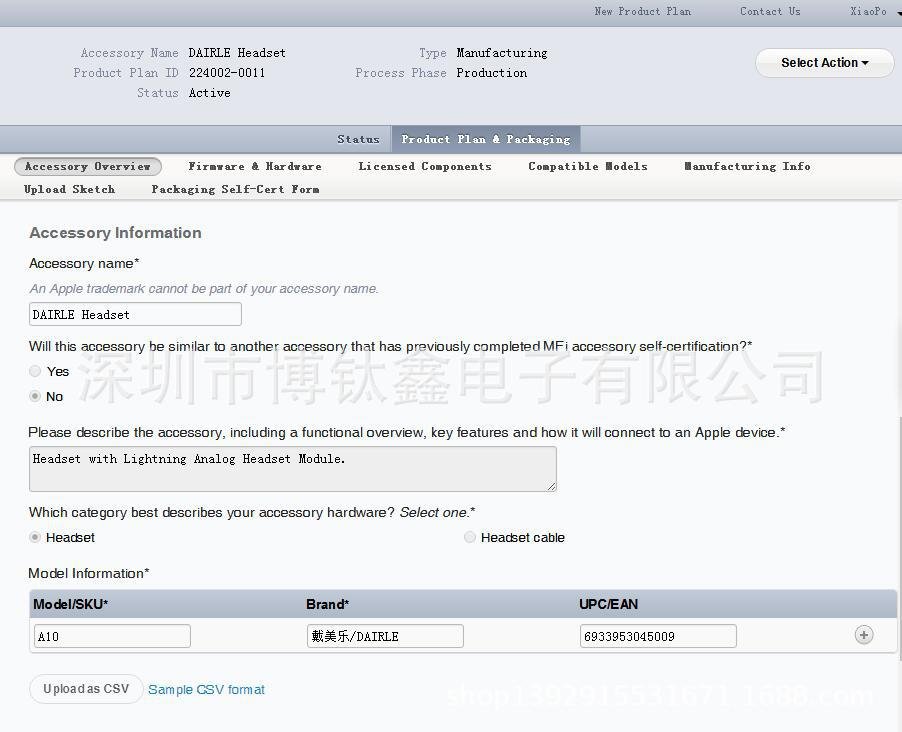Open the Select Action dropdown
The width and height of the screenshot is (902, 732).
tap(824, 63)
